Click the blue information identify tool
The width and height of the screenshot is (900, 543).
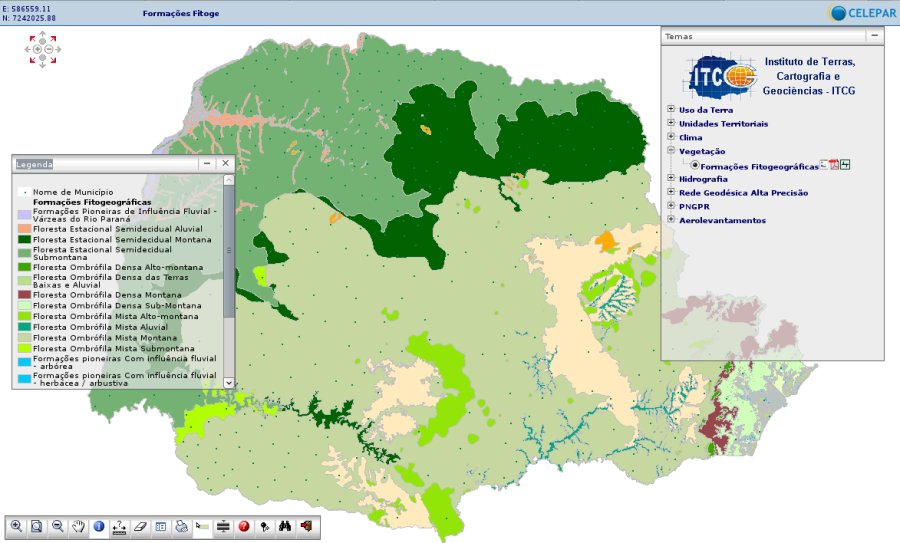[x=99, y=526]
